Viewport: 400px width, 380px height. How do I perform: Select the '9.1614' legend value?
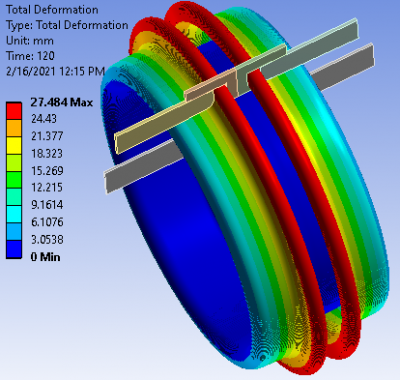[47, 205]
